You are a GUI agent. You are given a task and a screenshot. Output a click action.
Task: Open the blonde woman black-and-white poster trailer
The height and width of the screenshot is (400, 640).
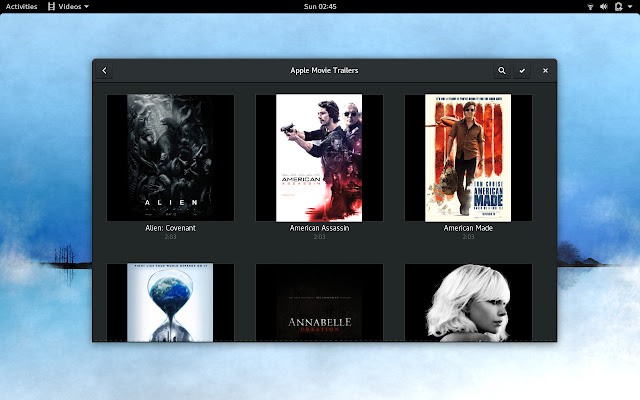pos(468,302)
